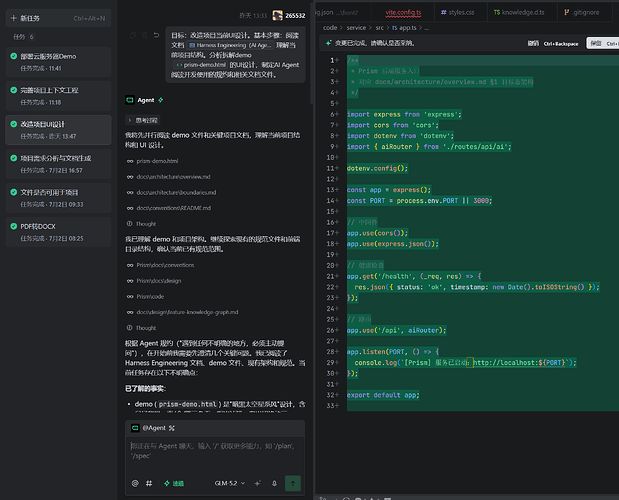Click the tools icon next to @Agent
619x500 pixels.
click(x=172, y=428)
